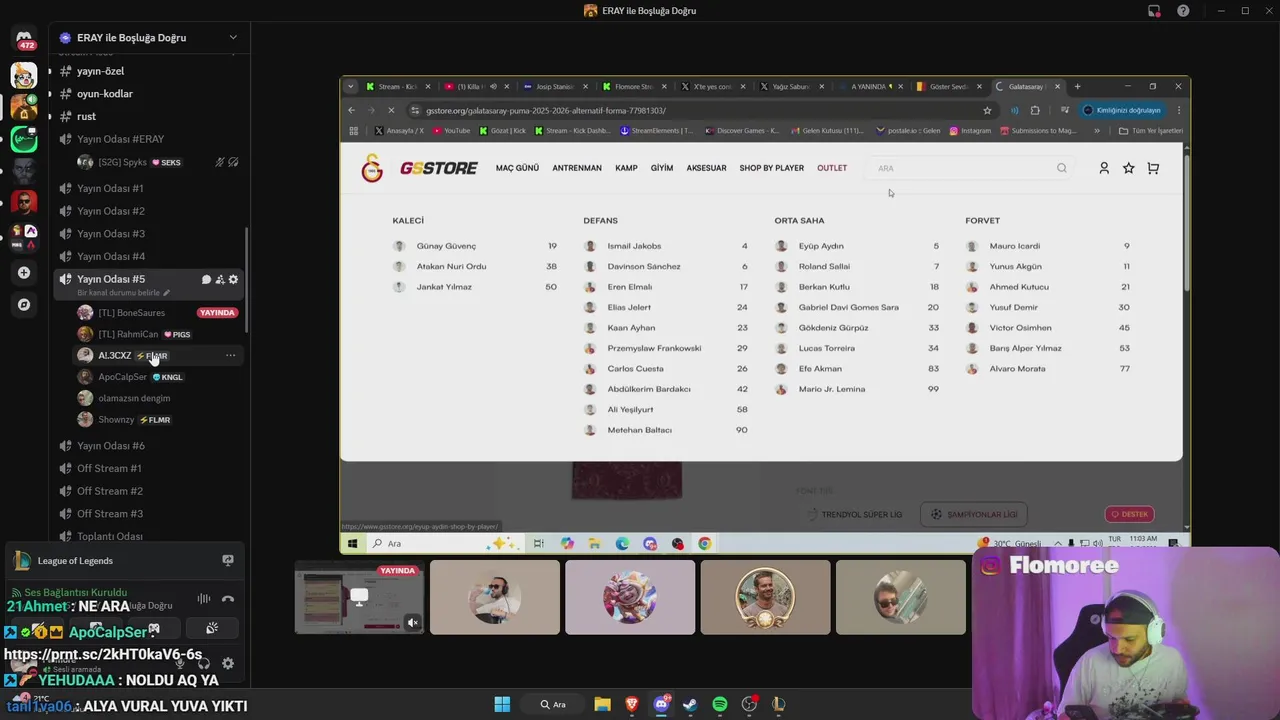This screenshot has height=720, width=1280.
Task: Edit Yayın Odası #5 channel settings gear
Action: pyautogui.click(x=234, y=279)
